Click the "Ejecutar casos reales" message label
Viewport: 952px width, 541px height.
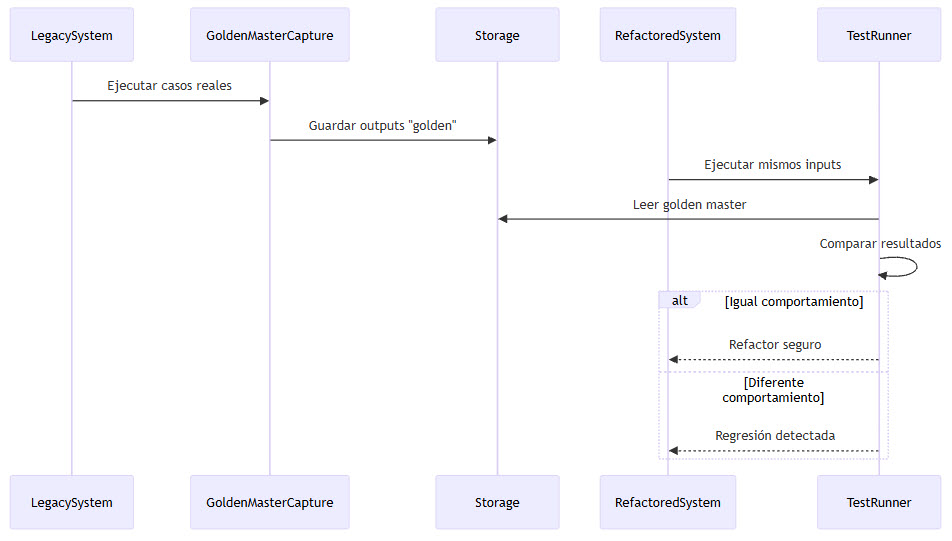pos(170,86)
